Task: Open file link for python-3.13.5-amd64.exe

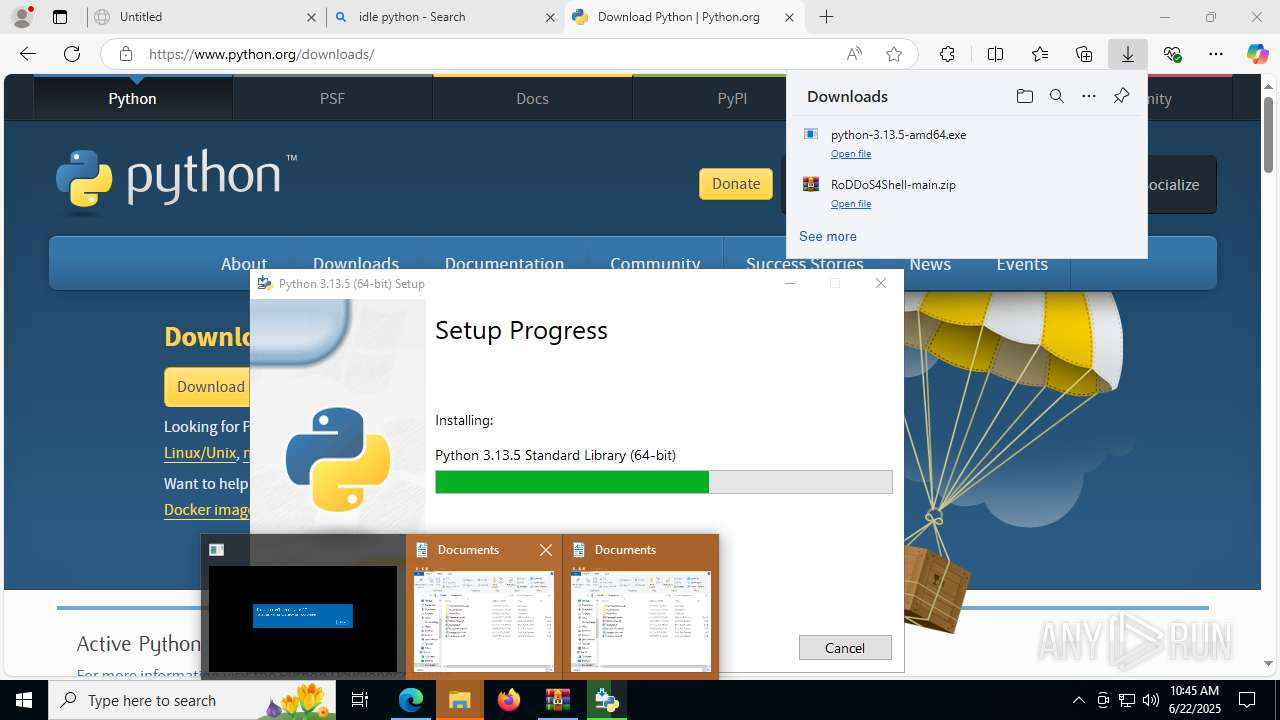Action: coord(851,154)
